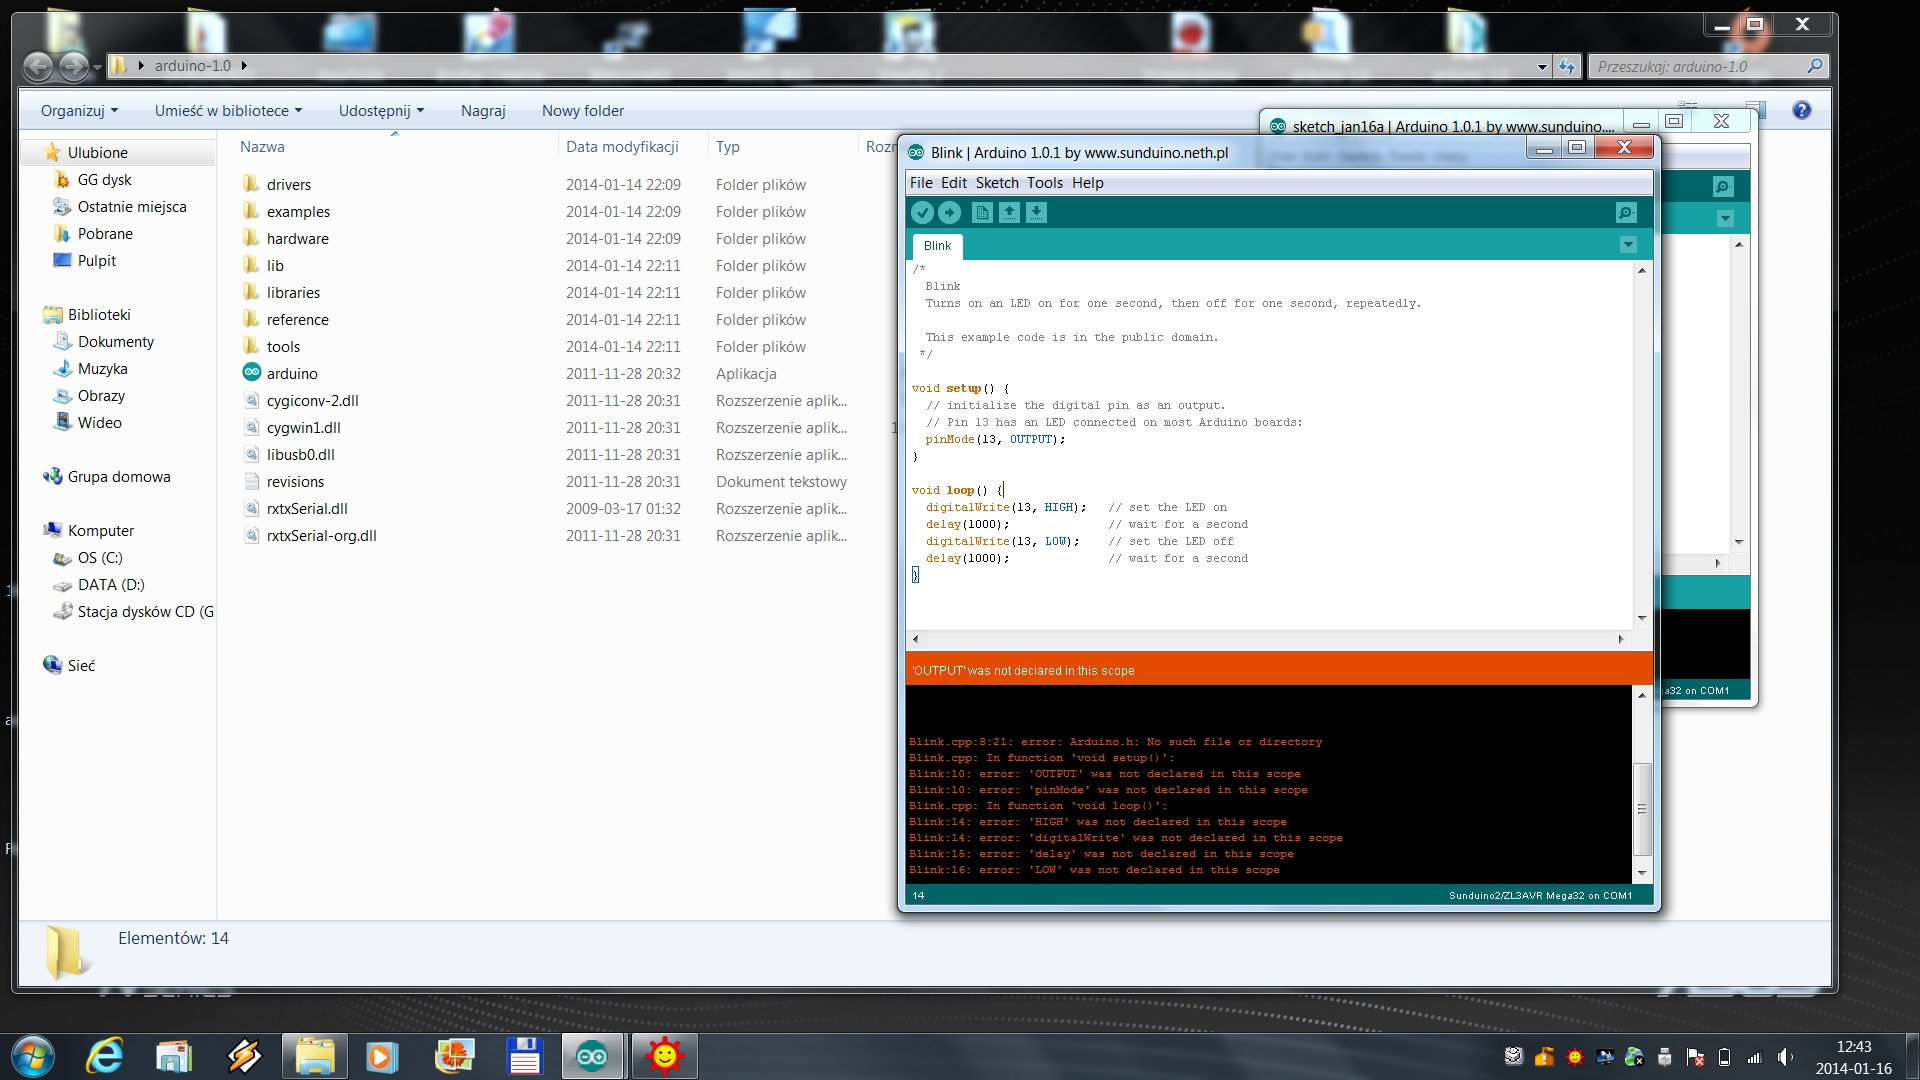Click the Explorer help question mark icon

[1801, 110]
